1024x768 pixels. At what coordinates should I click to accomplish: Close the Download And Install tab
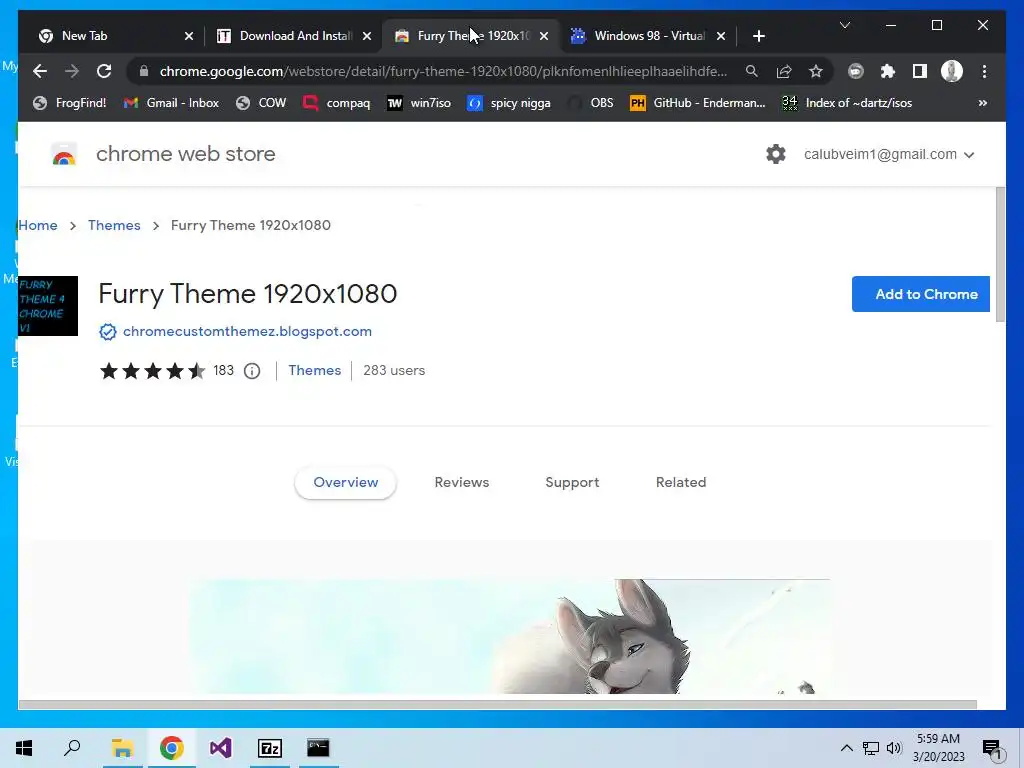[367, 36]
